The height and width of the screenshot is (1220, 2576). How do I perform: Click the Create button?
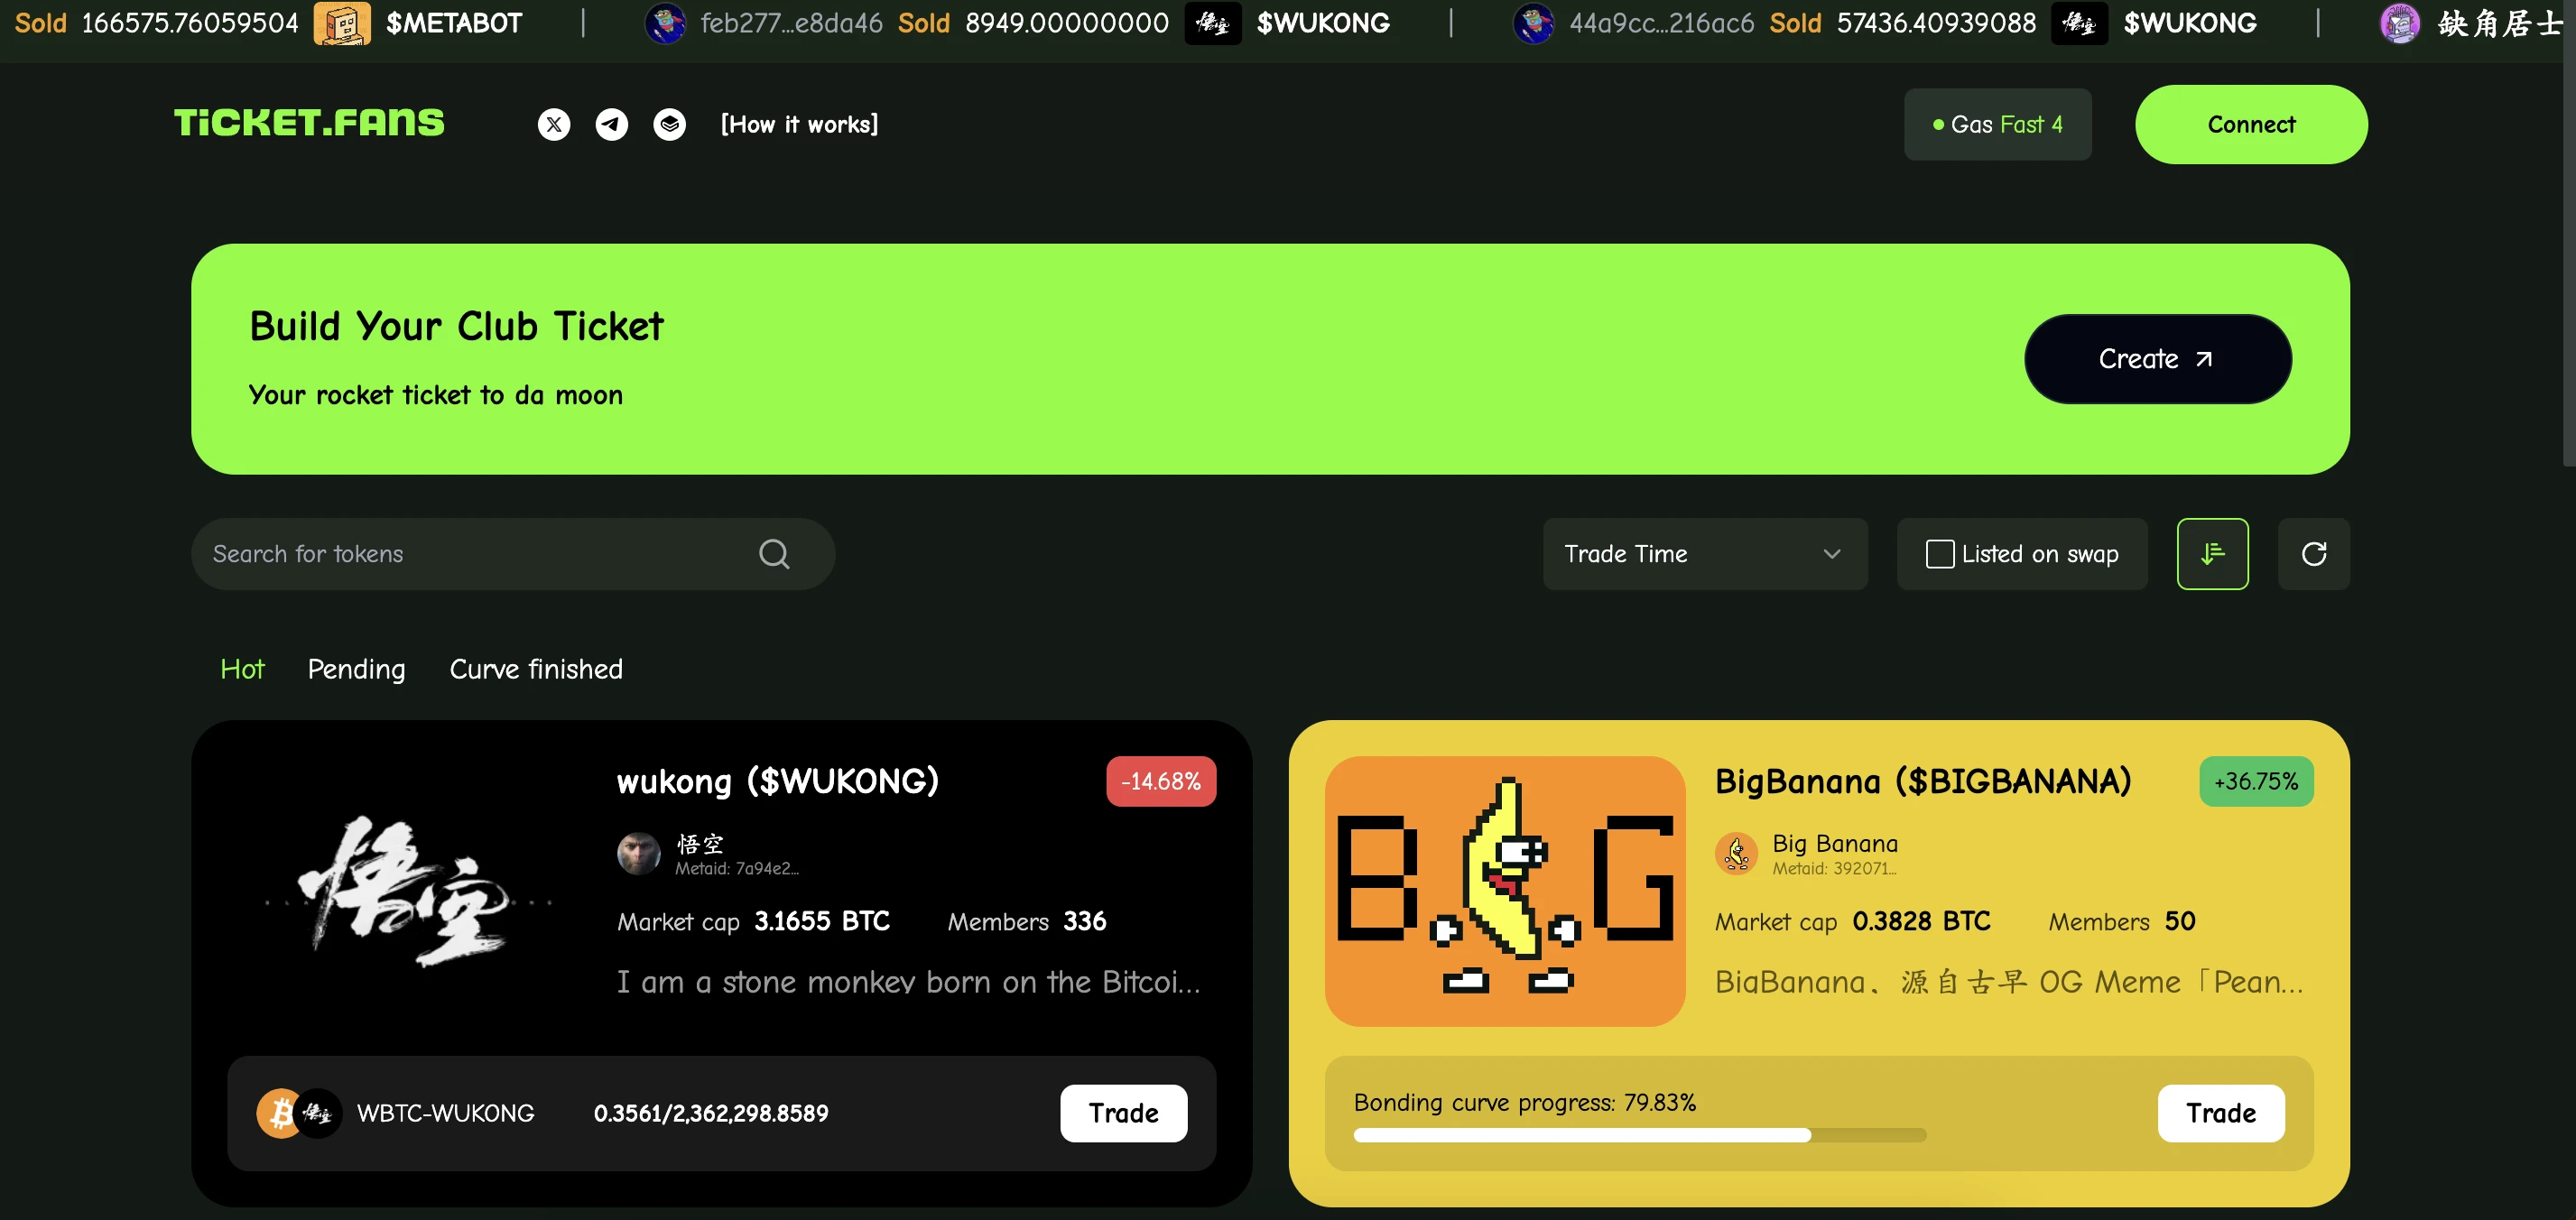click(2157, 358)
